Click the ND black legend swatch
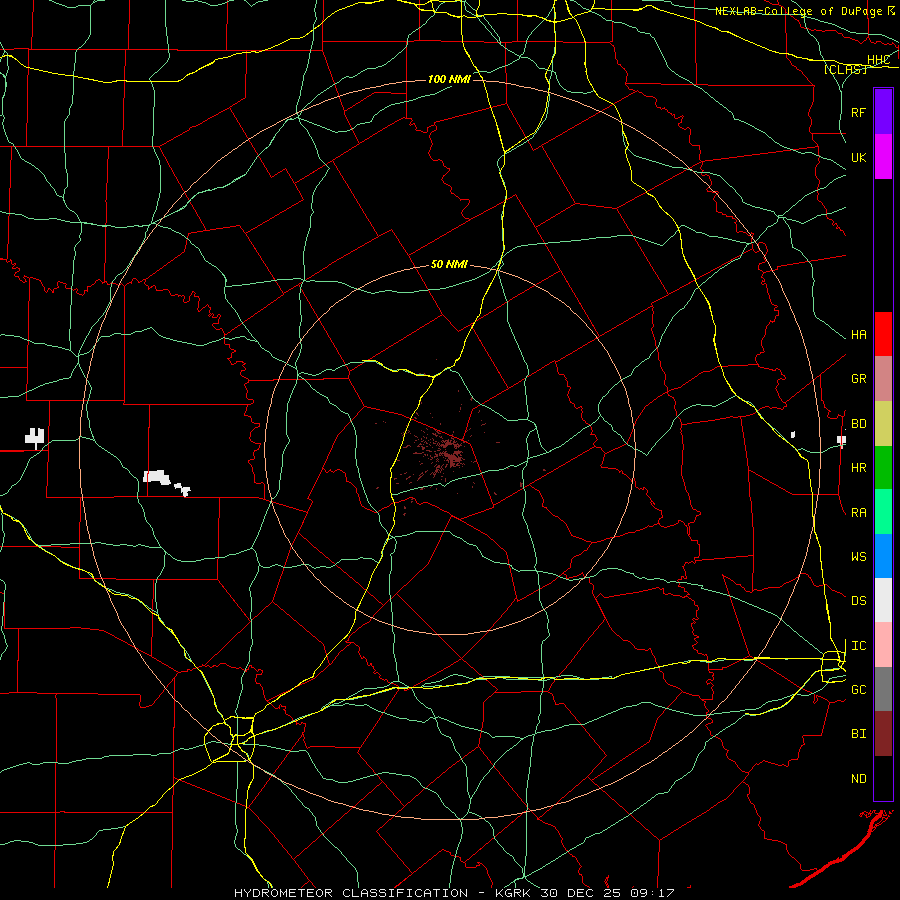900x900 pixels. pyautogui.click(x=883, y=778)
